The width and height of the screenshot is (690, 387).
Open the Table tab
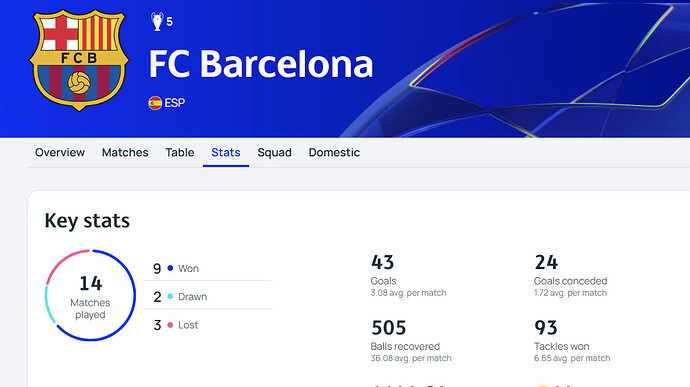coord(180,152)
